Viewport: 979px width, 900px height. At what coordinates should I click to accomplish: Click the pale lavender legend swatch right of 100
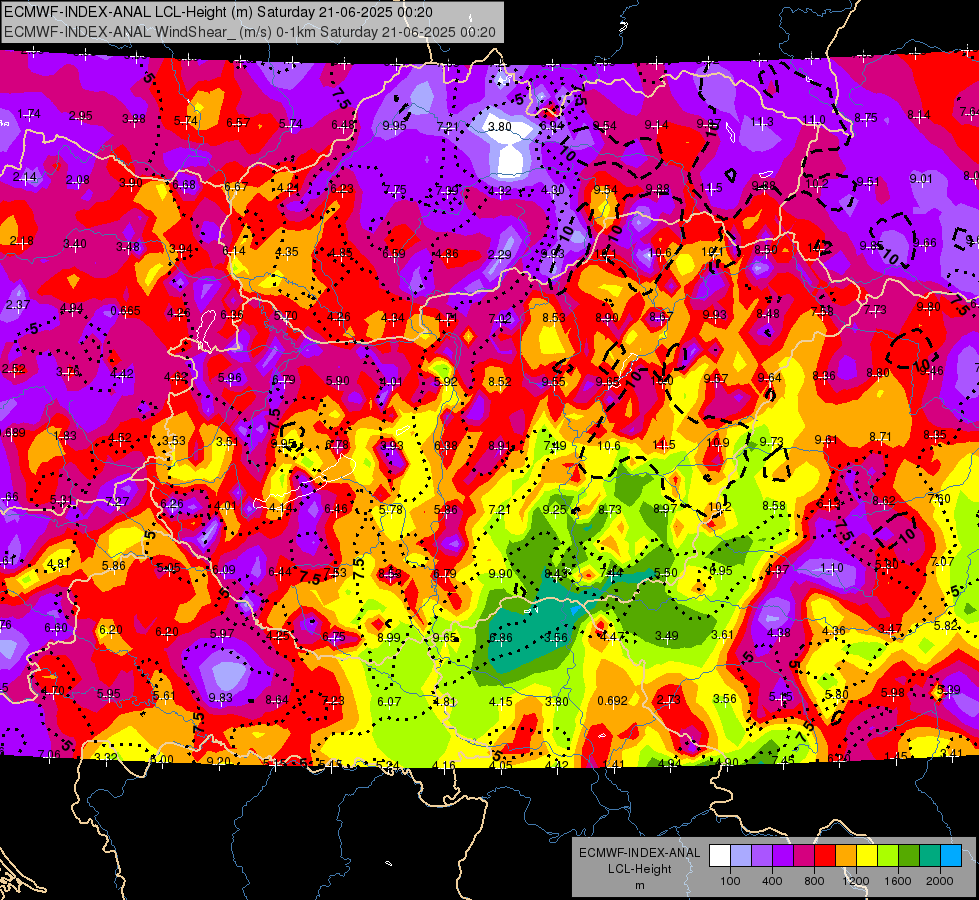(741, 856)
